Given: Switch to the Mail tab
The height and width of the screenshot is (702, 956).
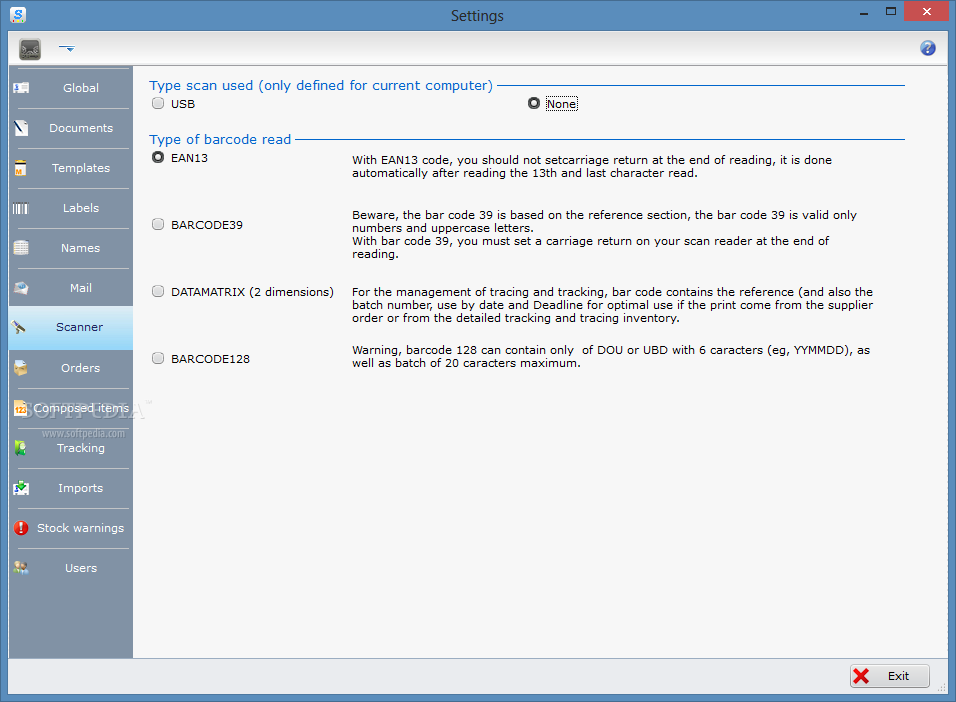Looking at the screenshot, I should pos(71,288).
